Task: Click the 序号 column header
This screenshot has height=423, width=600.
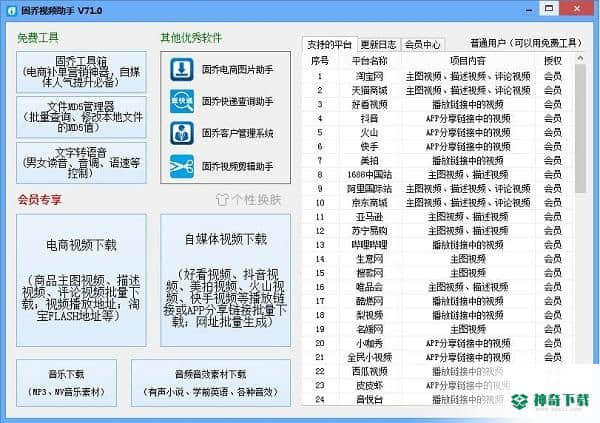Action: 320,61
